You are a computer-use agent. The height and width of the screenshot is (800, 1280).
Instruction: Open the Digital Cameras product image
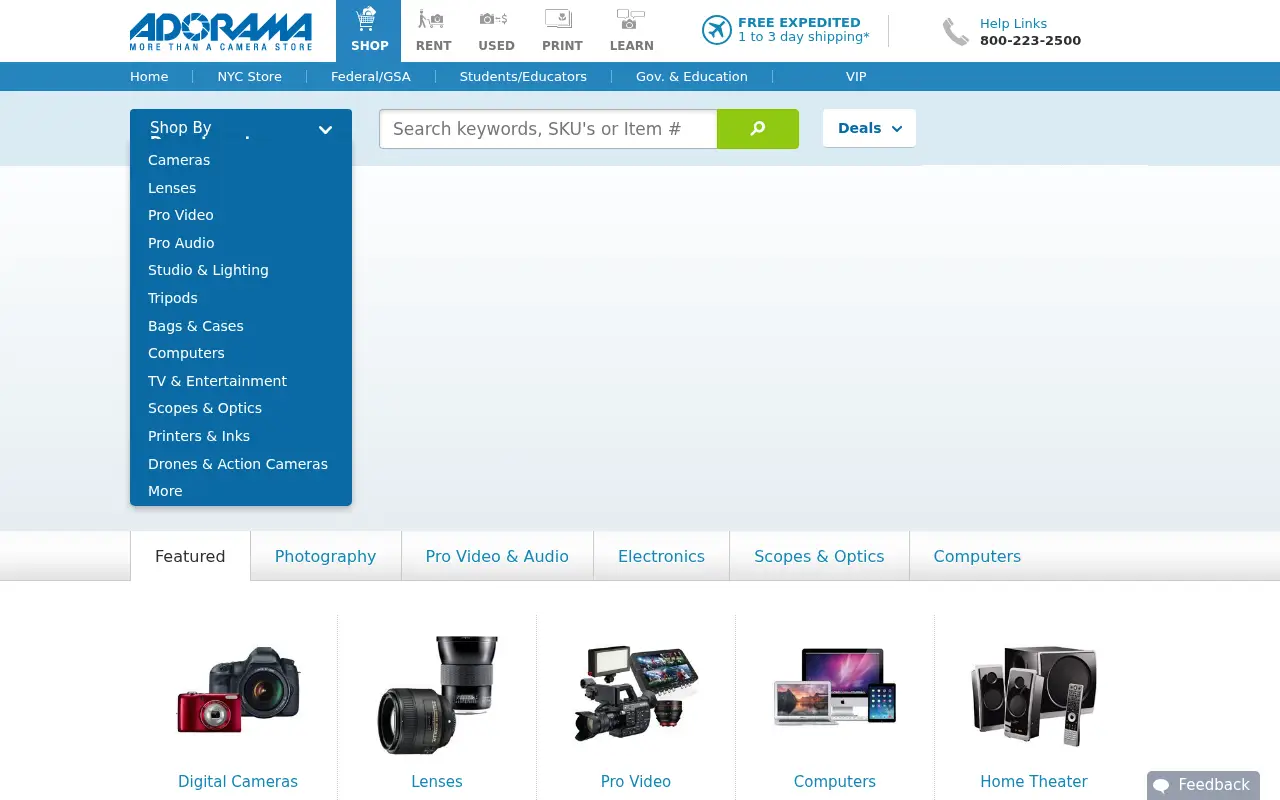(x=238, y=690)
